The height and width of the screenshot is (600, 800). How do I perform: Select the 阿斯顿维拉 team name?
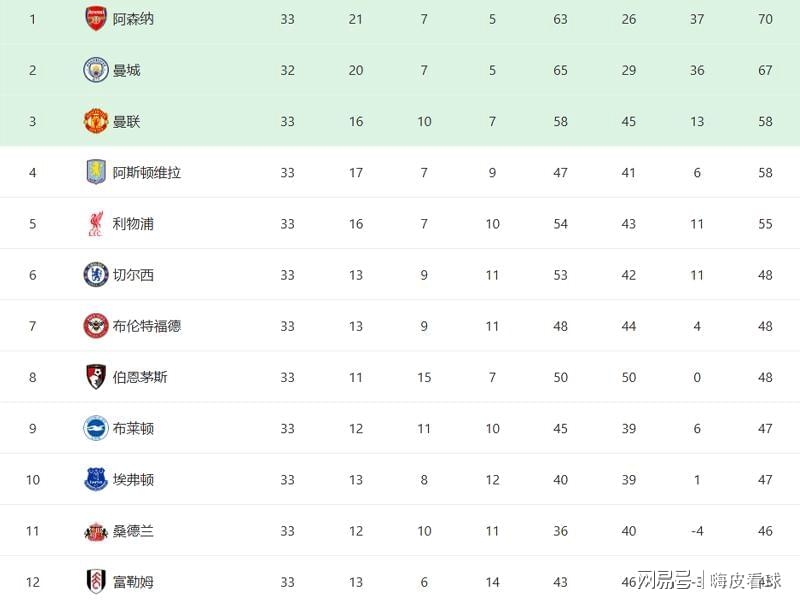coord(147,173)
